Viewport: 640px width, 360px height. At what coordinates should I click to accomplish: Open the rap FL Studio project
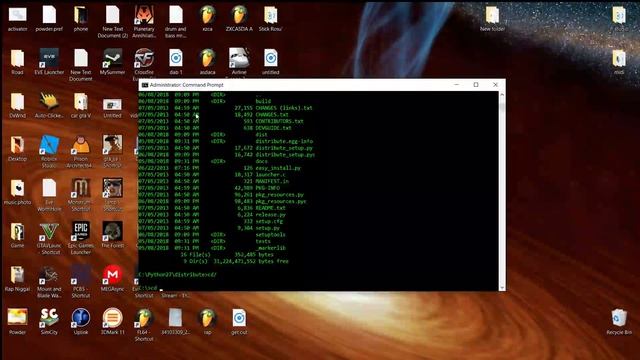click(207, 322)
